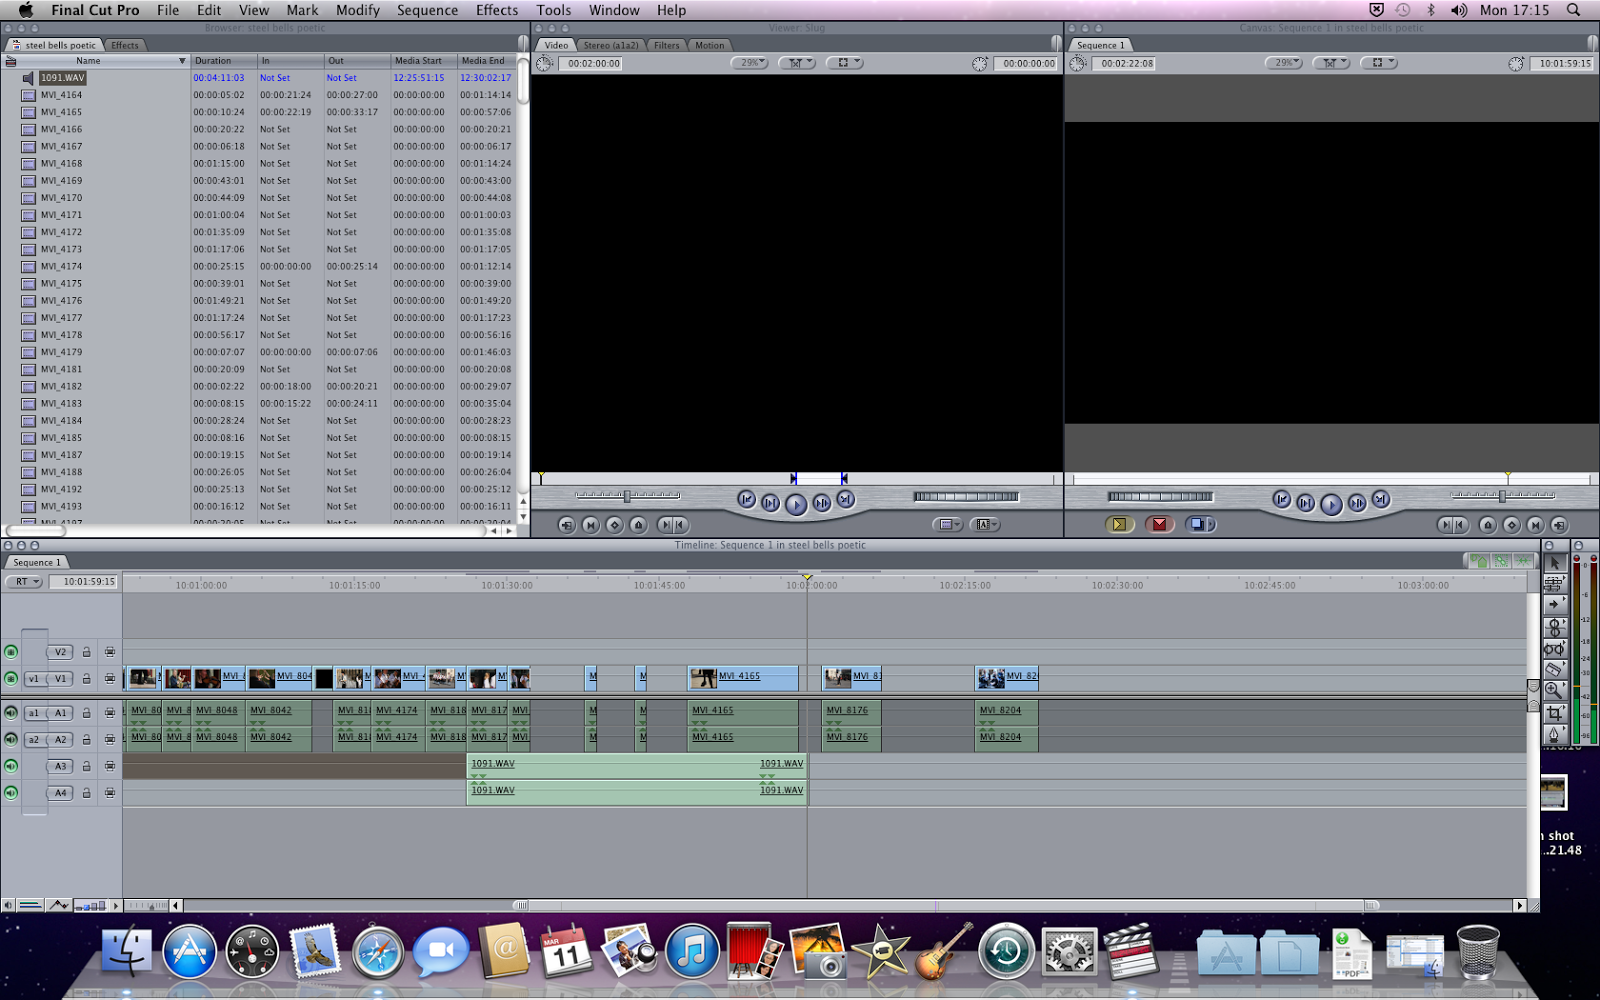Open the Canvas view options dropdown
Image resolution: width=1600 pixels, height=1000 pixels.
pos(1380,62)
